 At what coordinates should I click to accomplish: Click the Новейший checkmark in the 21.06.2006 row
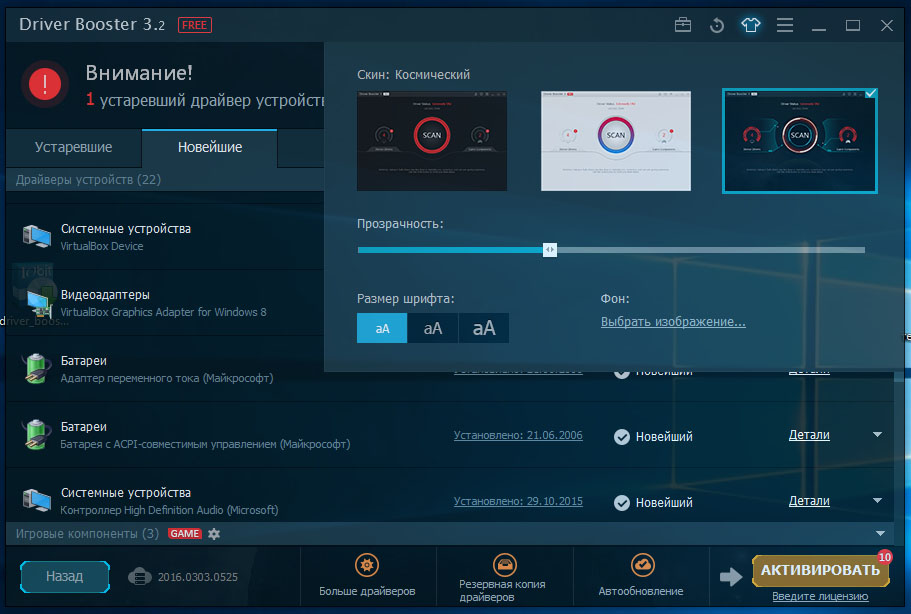[622, 437]
